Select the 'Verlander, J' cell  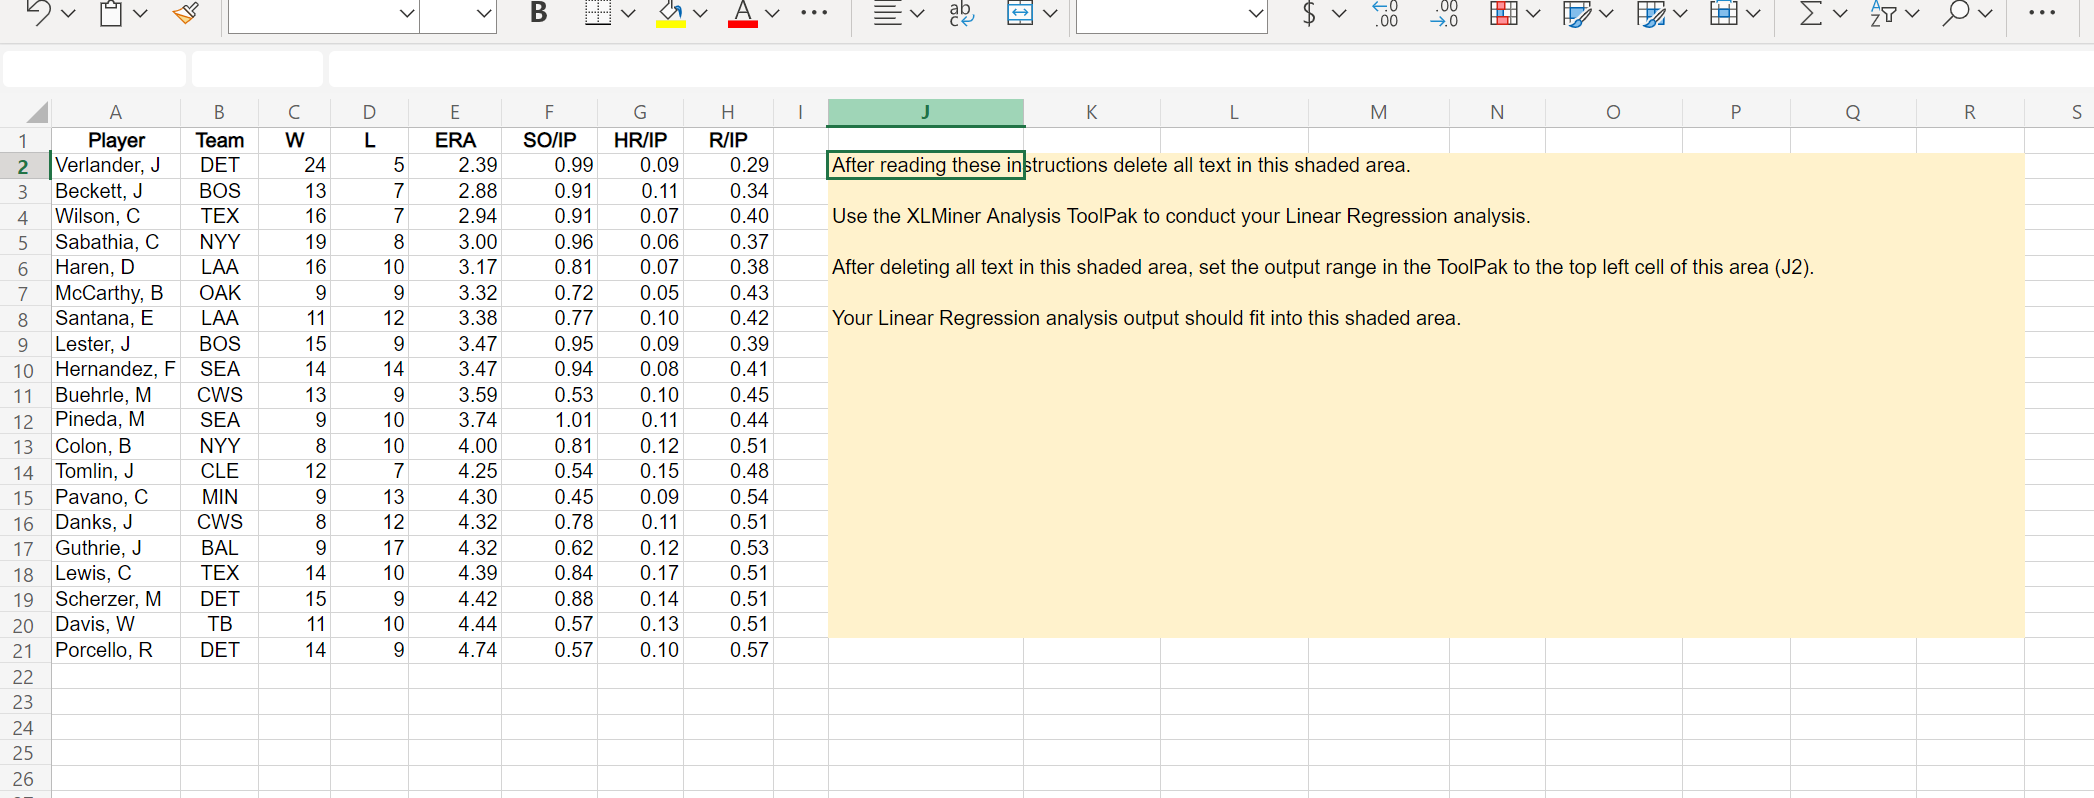click(x=116, y=165)
